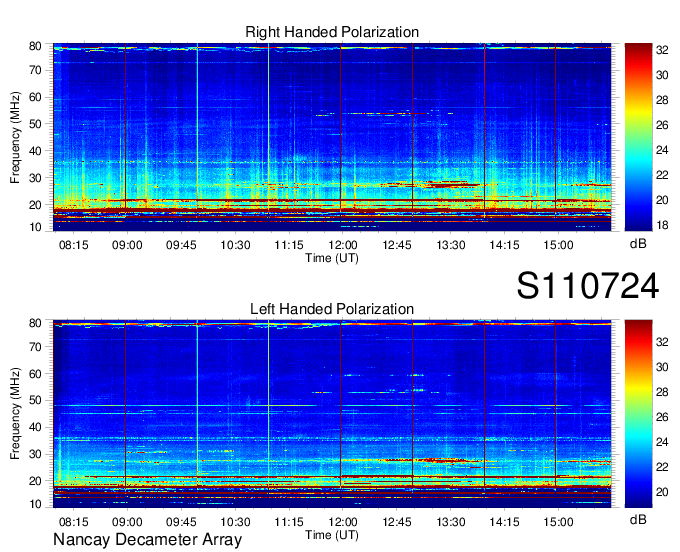This screenshot has width=680, height=552.
Task: Click the 26 dB value on the Left Handed colorbar
Action: (662, 417)
